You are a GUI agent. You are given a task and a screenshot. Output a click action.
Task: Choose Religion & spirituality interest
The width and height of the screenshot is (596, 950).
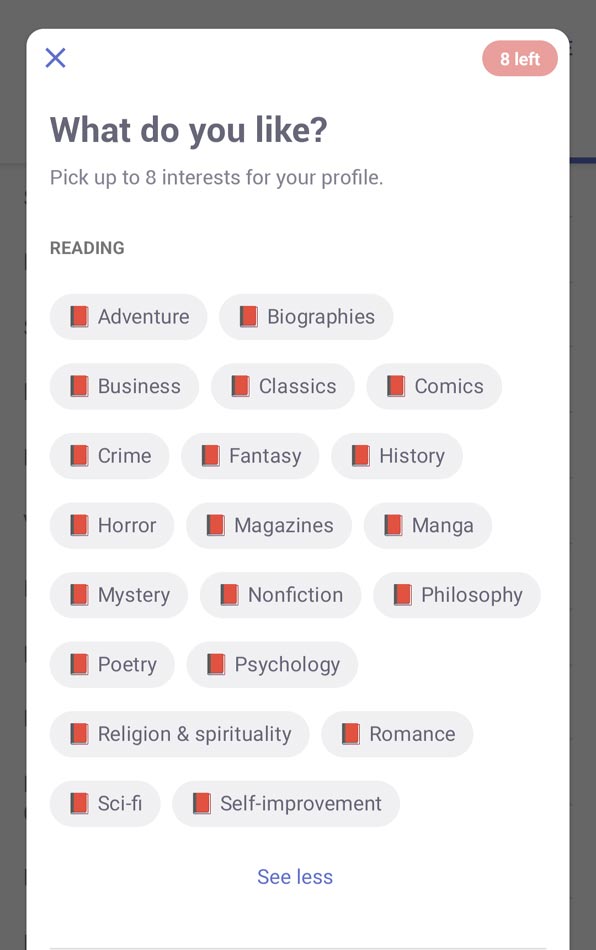point(179,734)
